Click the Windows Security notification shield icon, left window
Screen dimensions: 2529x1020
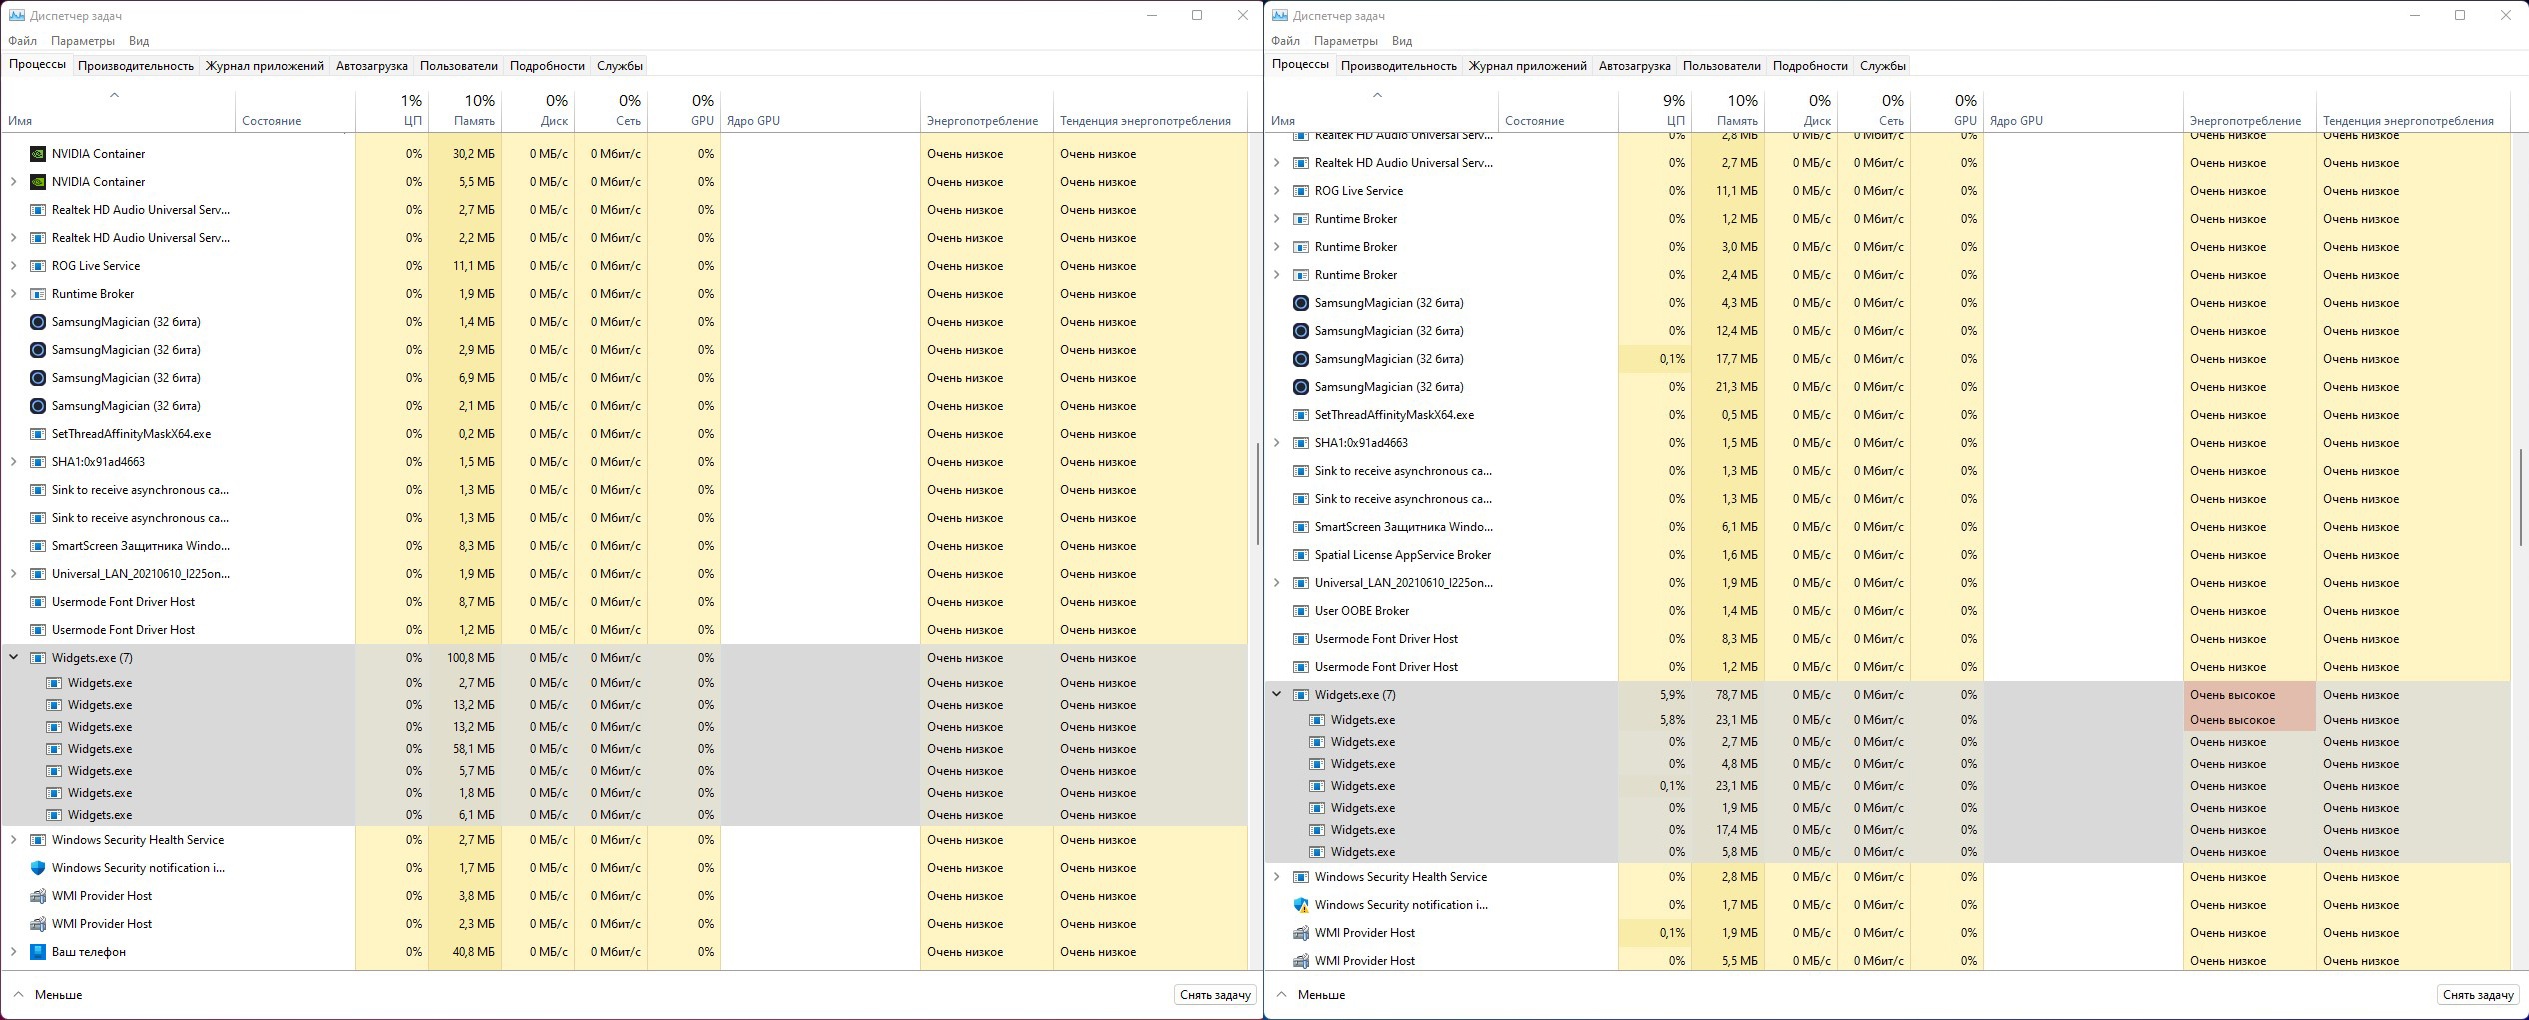38,868
